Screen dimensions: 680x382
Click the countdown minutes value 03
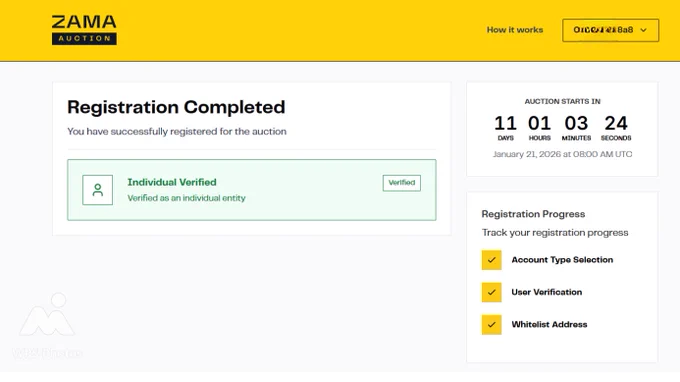coord(576,124)
